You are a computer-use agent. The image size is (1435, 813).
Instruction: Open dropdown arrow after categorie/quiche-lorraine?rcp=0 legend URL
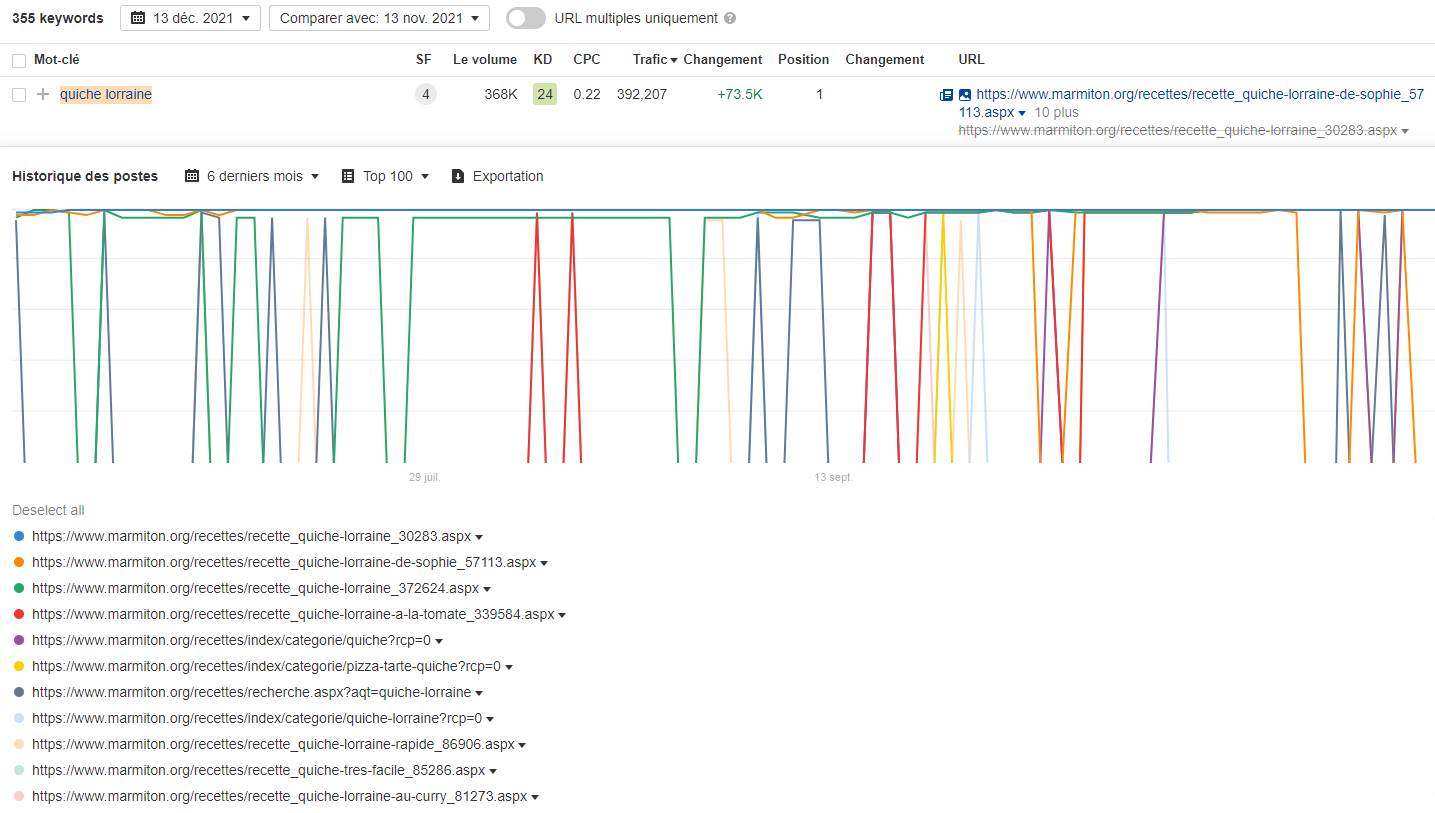click(490, 719)
